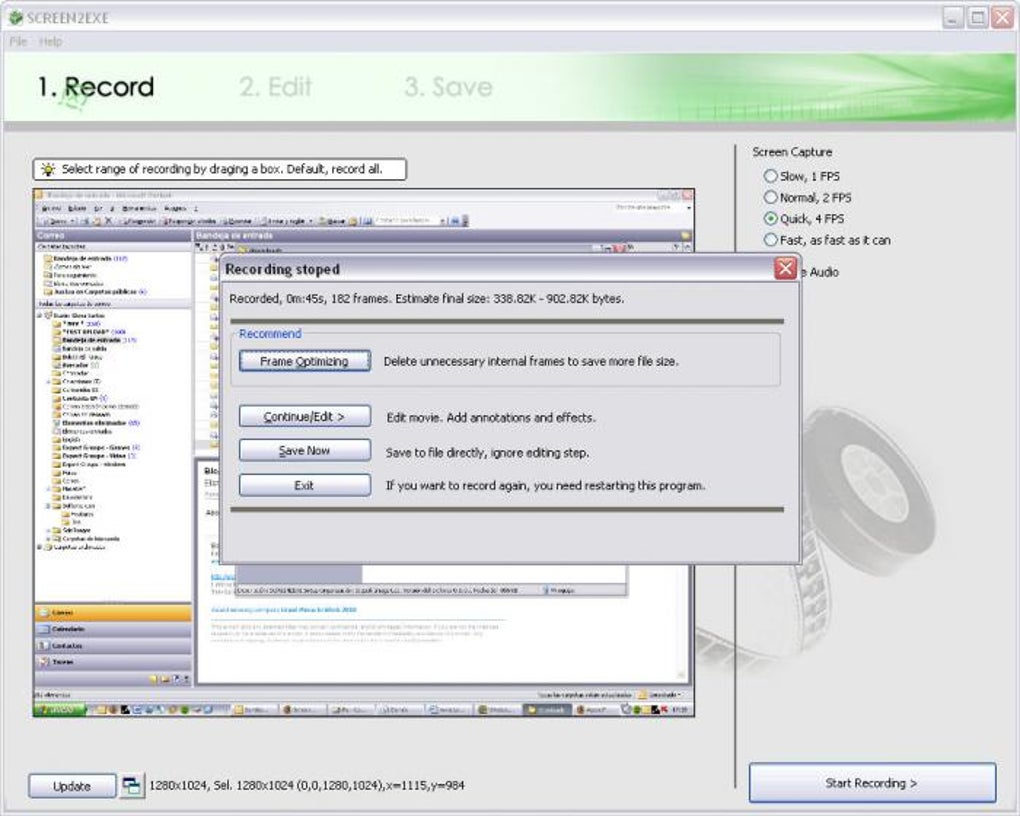The height and width of the screenshot is (816, 1020).
Task: Close the Recording stoped dialog
Action: coord(786,268)
